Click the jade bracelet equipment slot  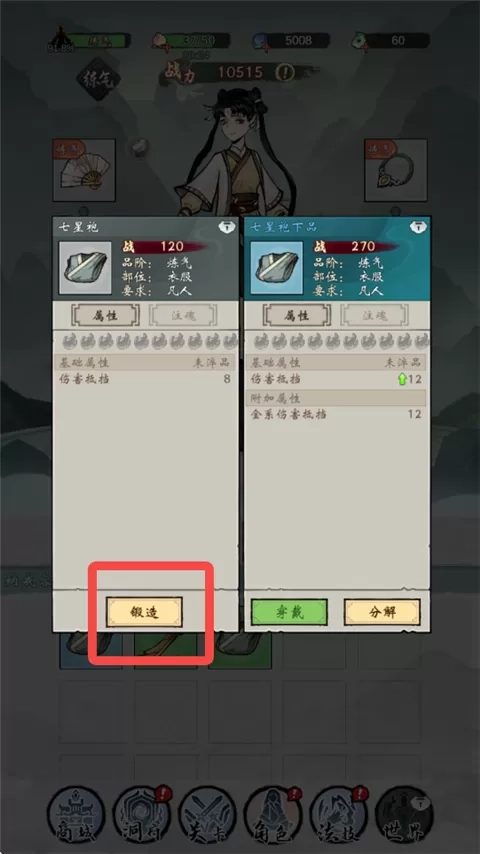click(396, 170)
